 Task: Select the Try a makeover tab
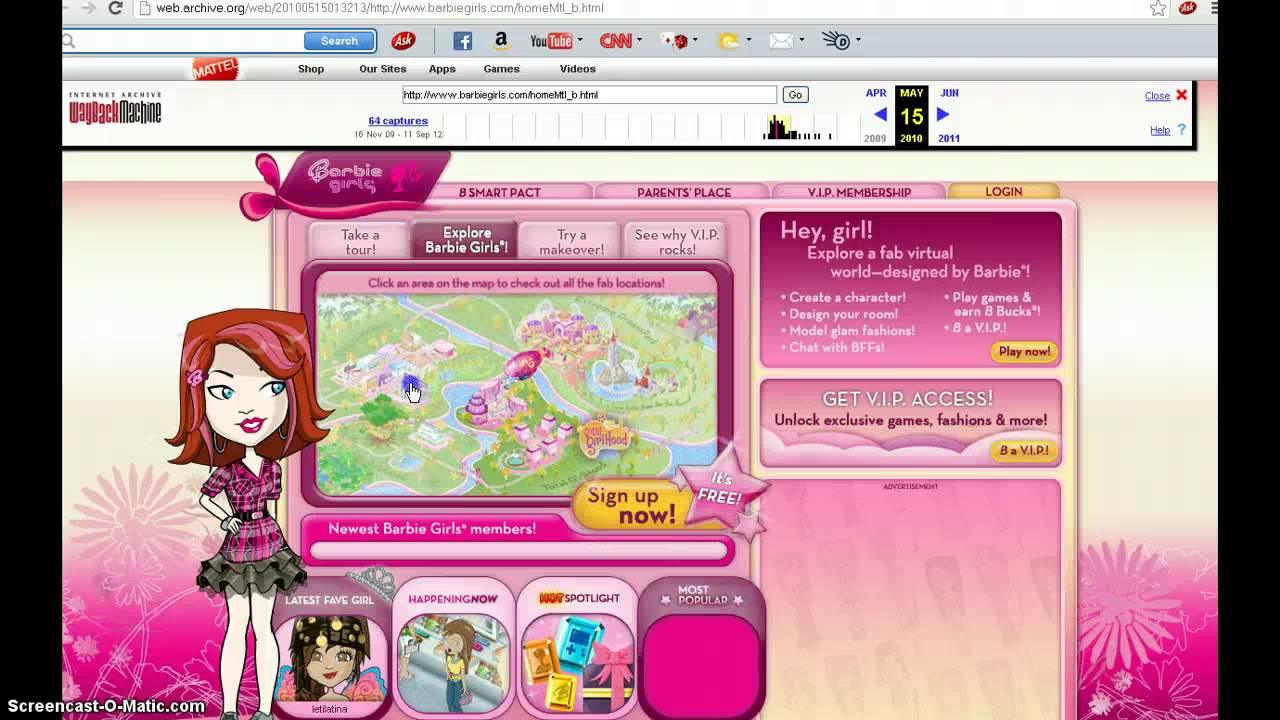[572, 242]
